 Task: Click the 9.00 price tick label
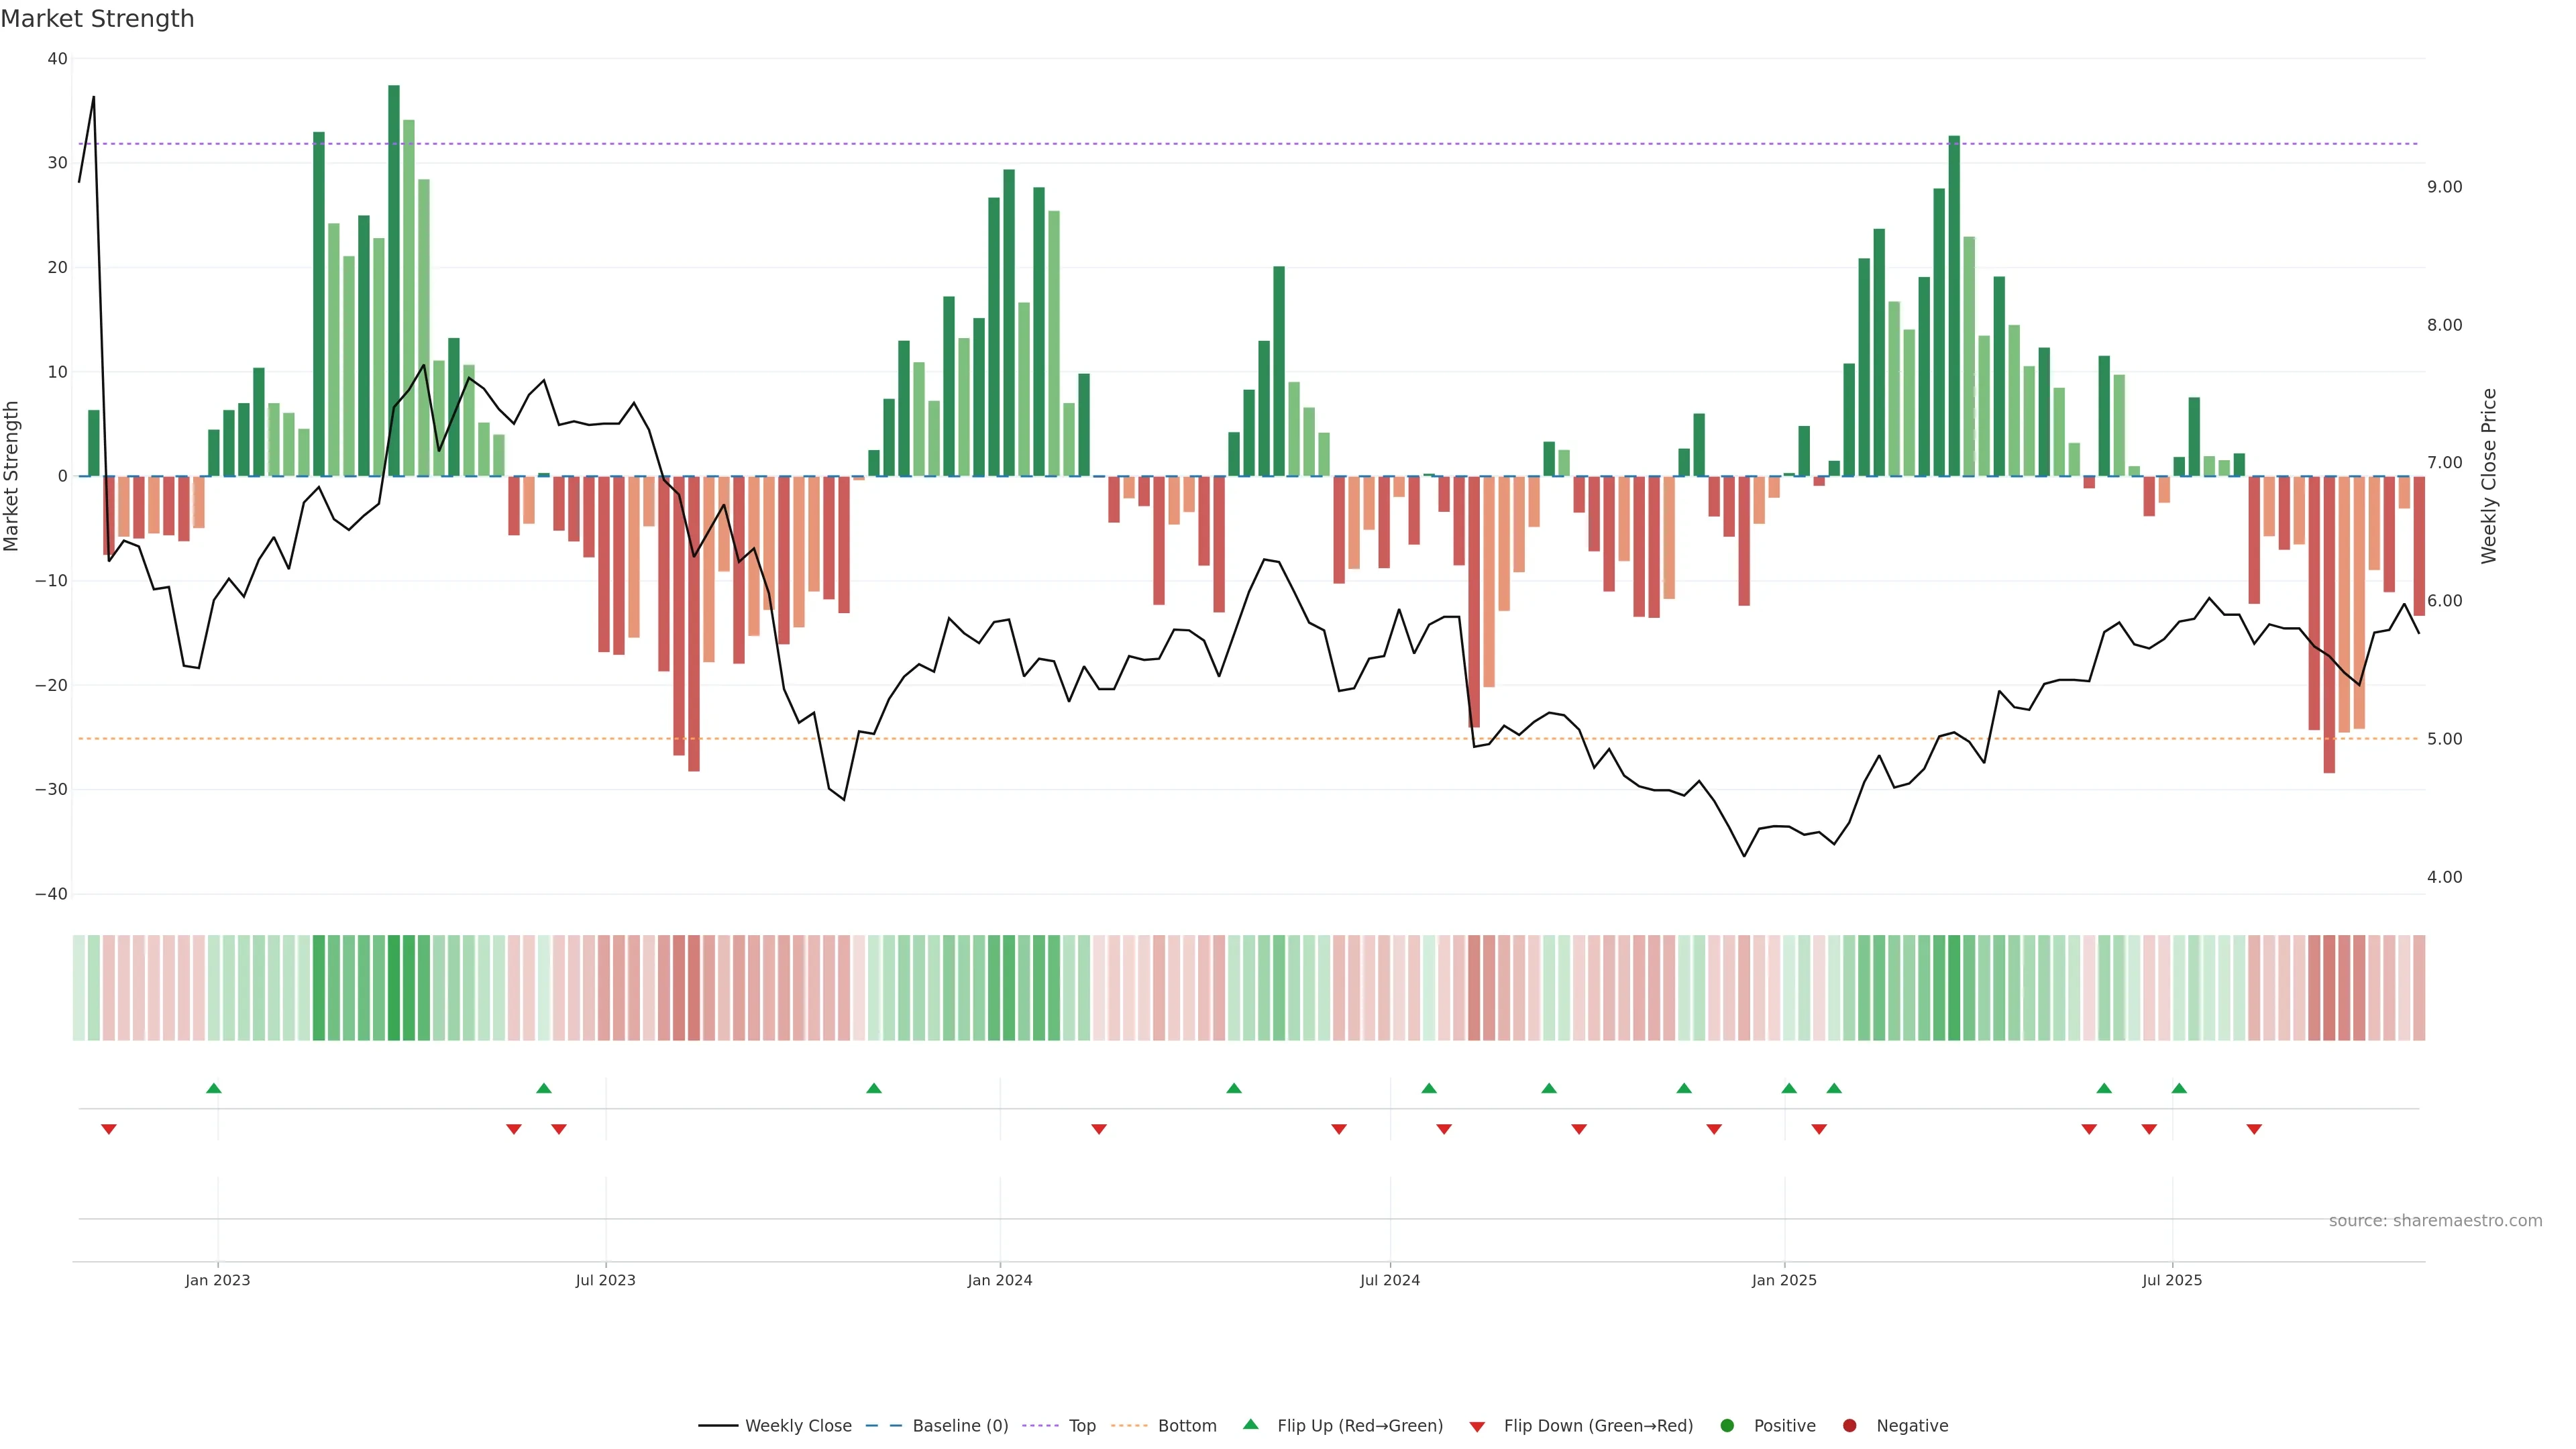coord(2444,187)
